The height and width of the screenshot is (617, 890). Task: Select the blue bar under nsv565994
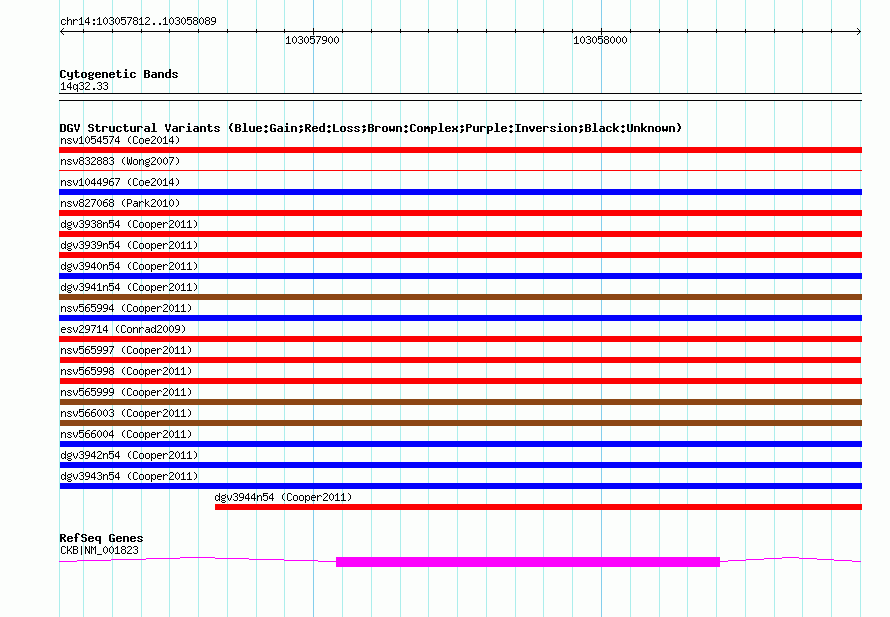pyautogui.click(x=460, y=318)
